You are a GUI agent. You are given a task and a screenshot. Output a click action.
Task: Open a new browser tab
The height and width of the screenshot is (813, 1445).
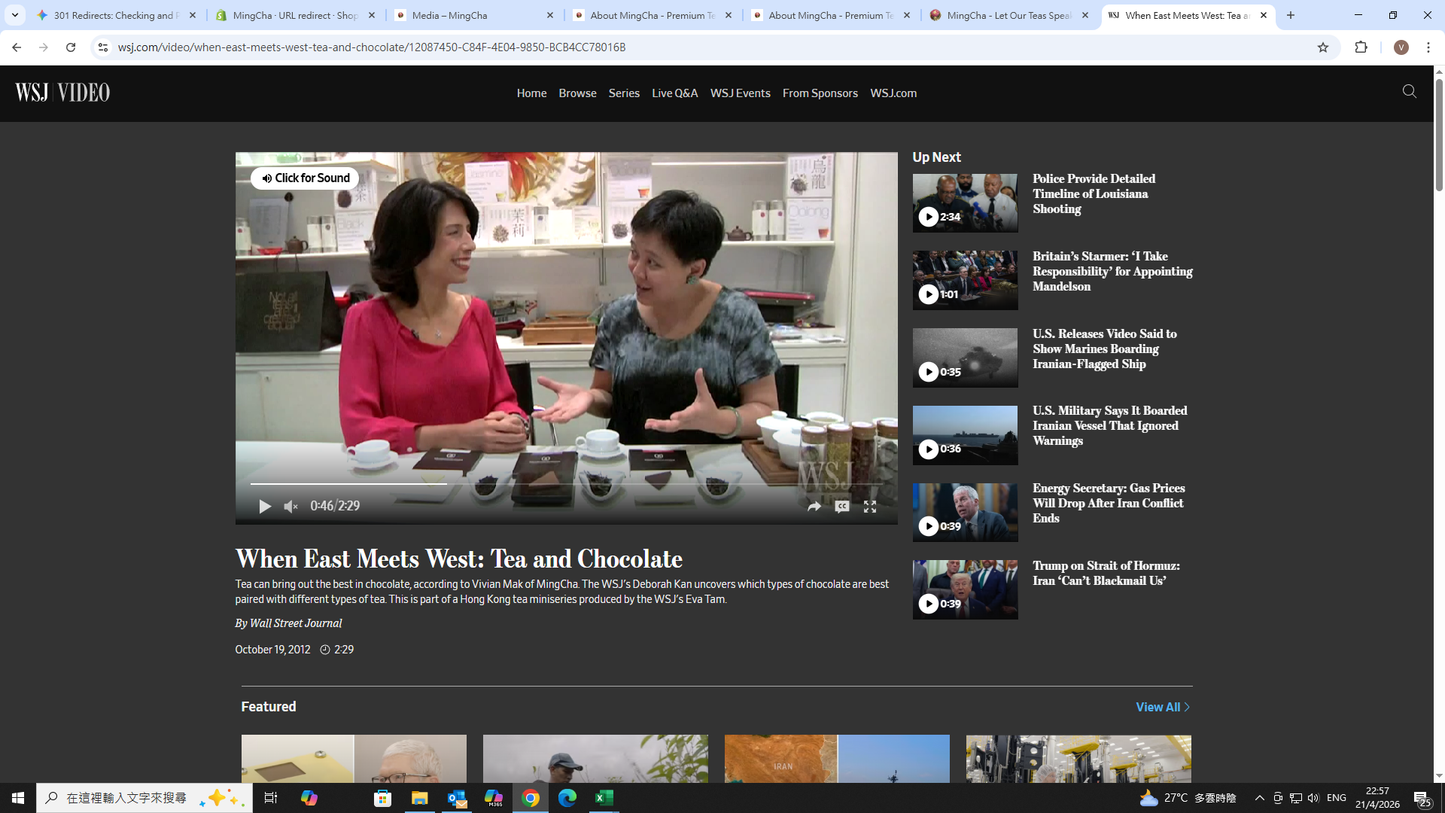(1291, 15)
